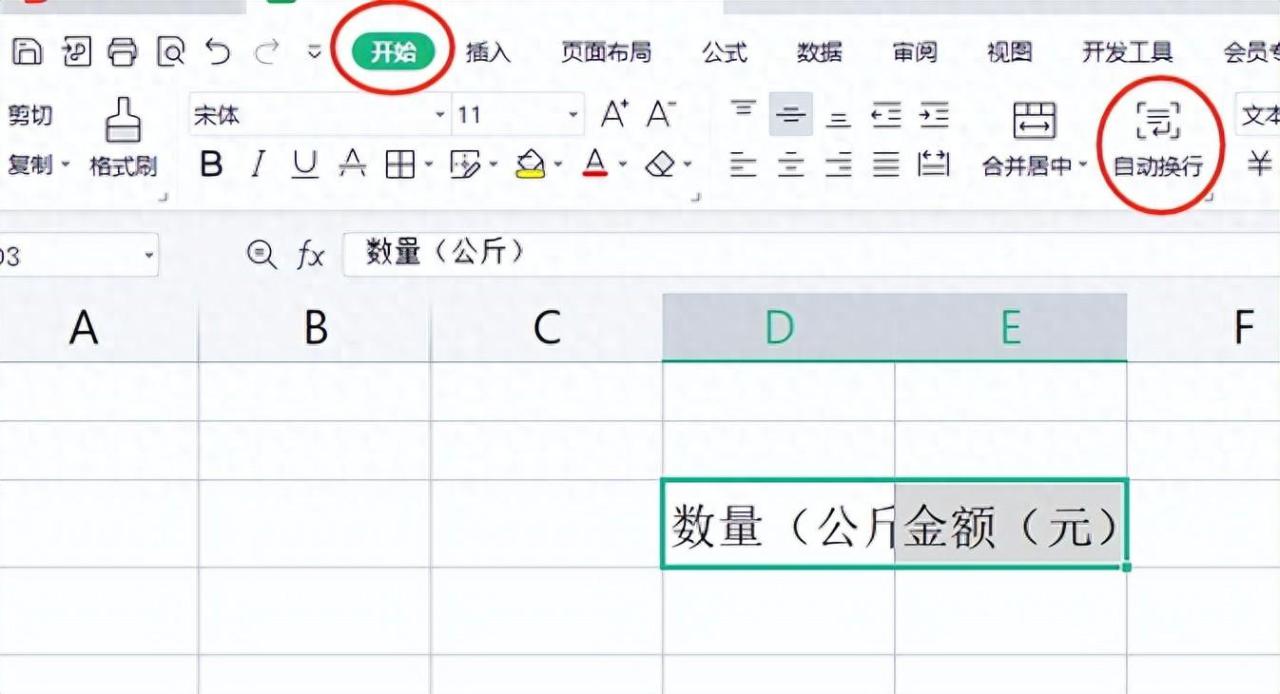Select column C header
This screenshot has width=1280, height=694.
(547, 327)
